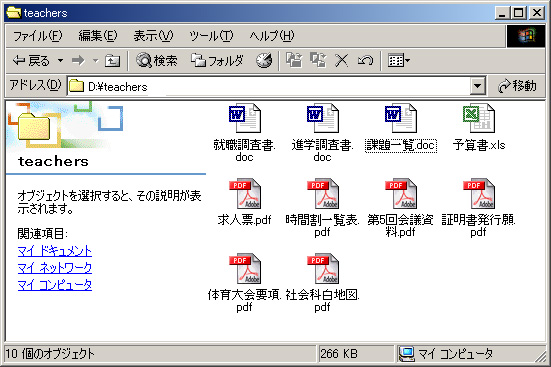Open the 表示(V) menu
This screenshot has height=367, width=551.
(x=153, y=36)
